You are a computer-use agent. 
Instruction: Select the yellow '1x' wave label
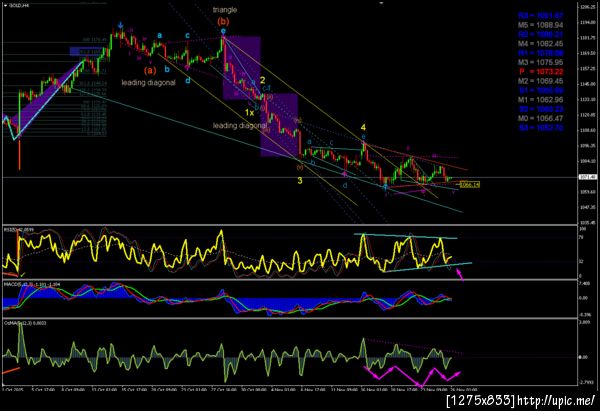[249, 113]
